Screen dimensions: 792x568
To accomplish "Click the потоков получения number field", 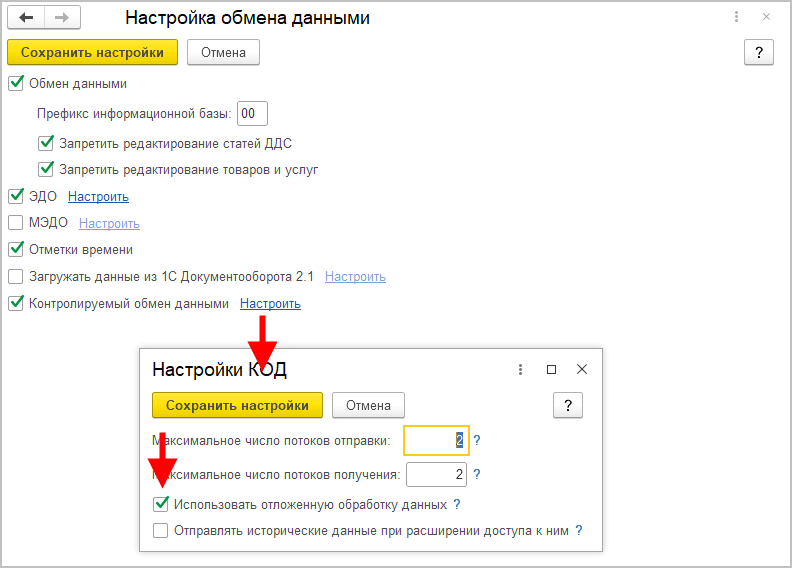I will [436, 474].
